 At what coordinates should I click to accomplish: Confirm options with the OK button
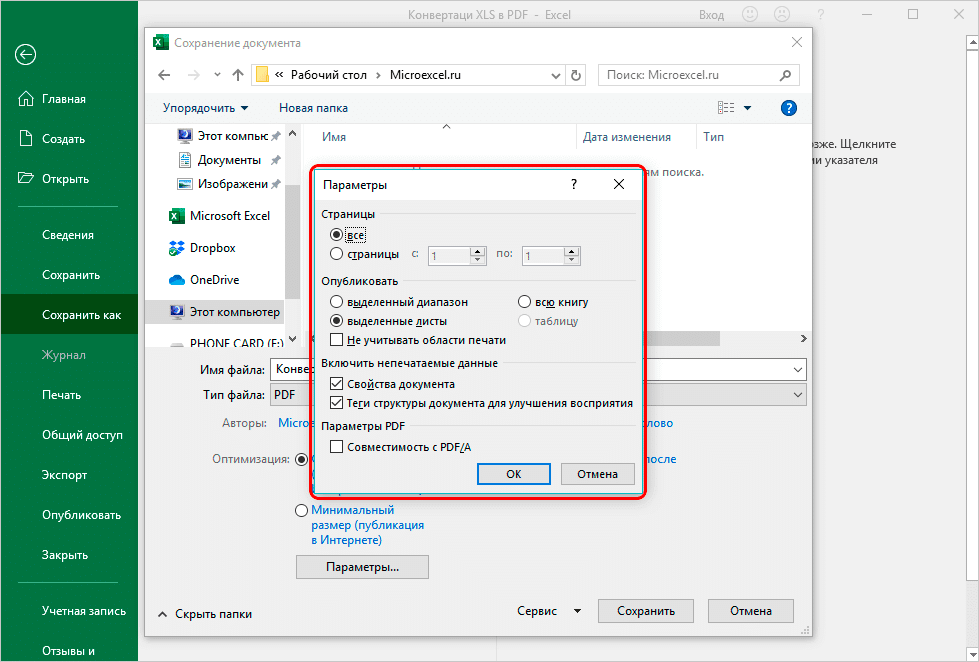point(513,473)
